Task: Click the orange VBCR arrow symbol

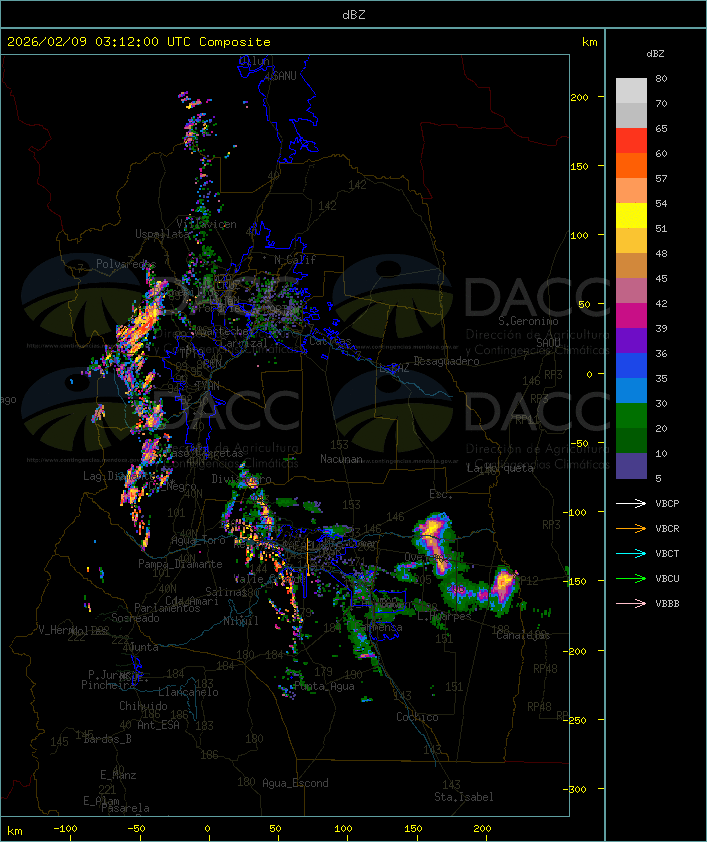Action: [x=631, y=529]
